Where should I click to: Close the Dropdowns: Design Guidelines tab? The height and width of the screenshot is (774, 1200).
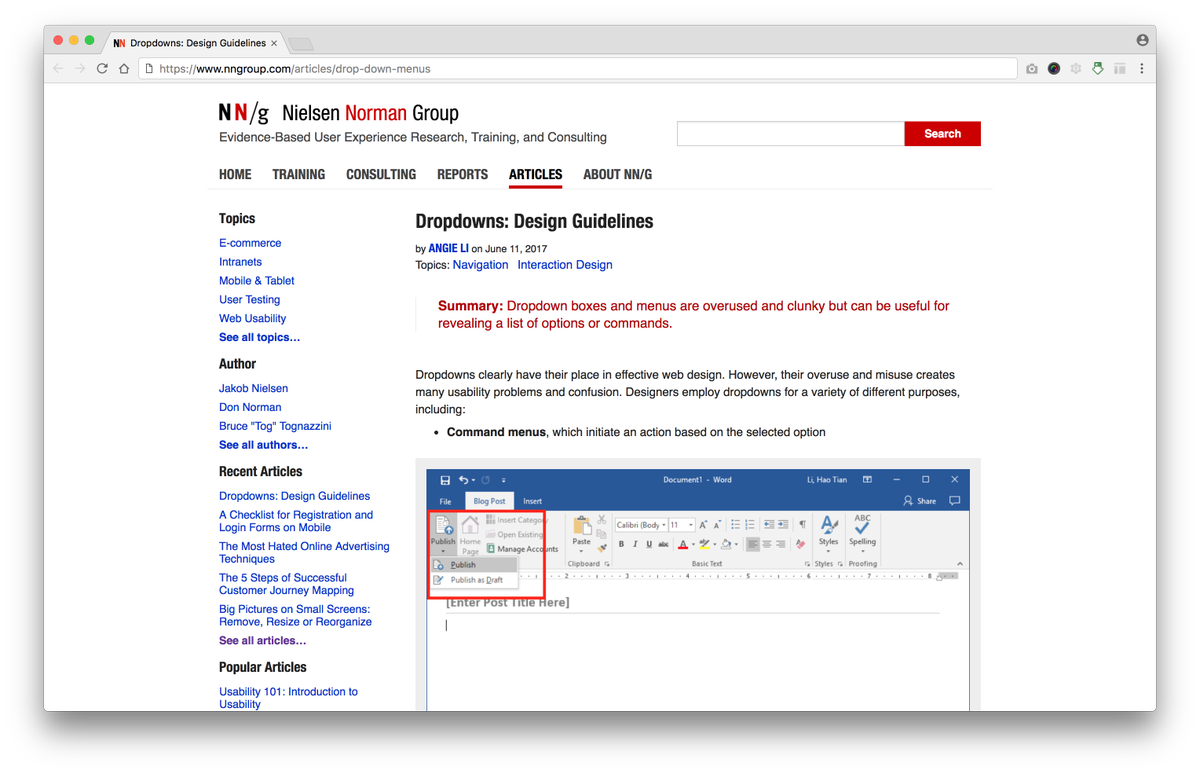(274, 43)
